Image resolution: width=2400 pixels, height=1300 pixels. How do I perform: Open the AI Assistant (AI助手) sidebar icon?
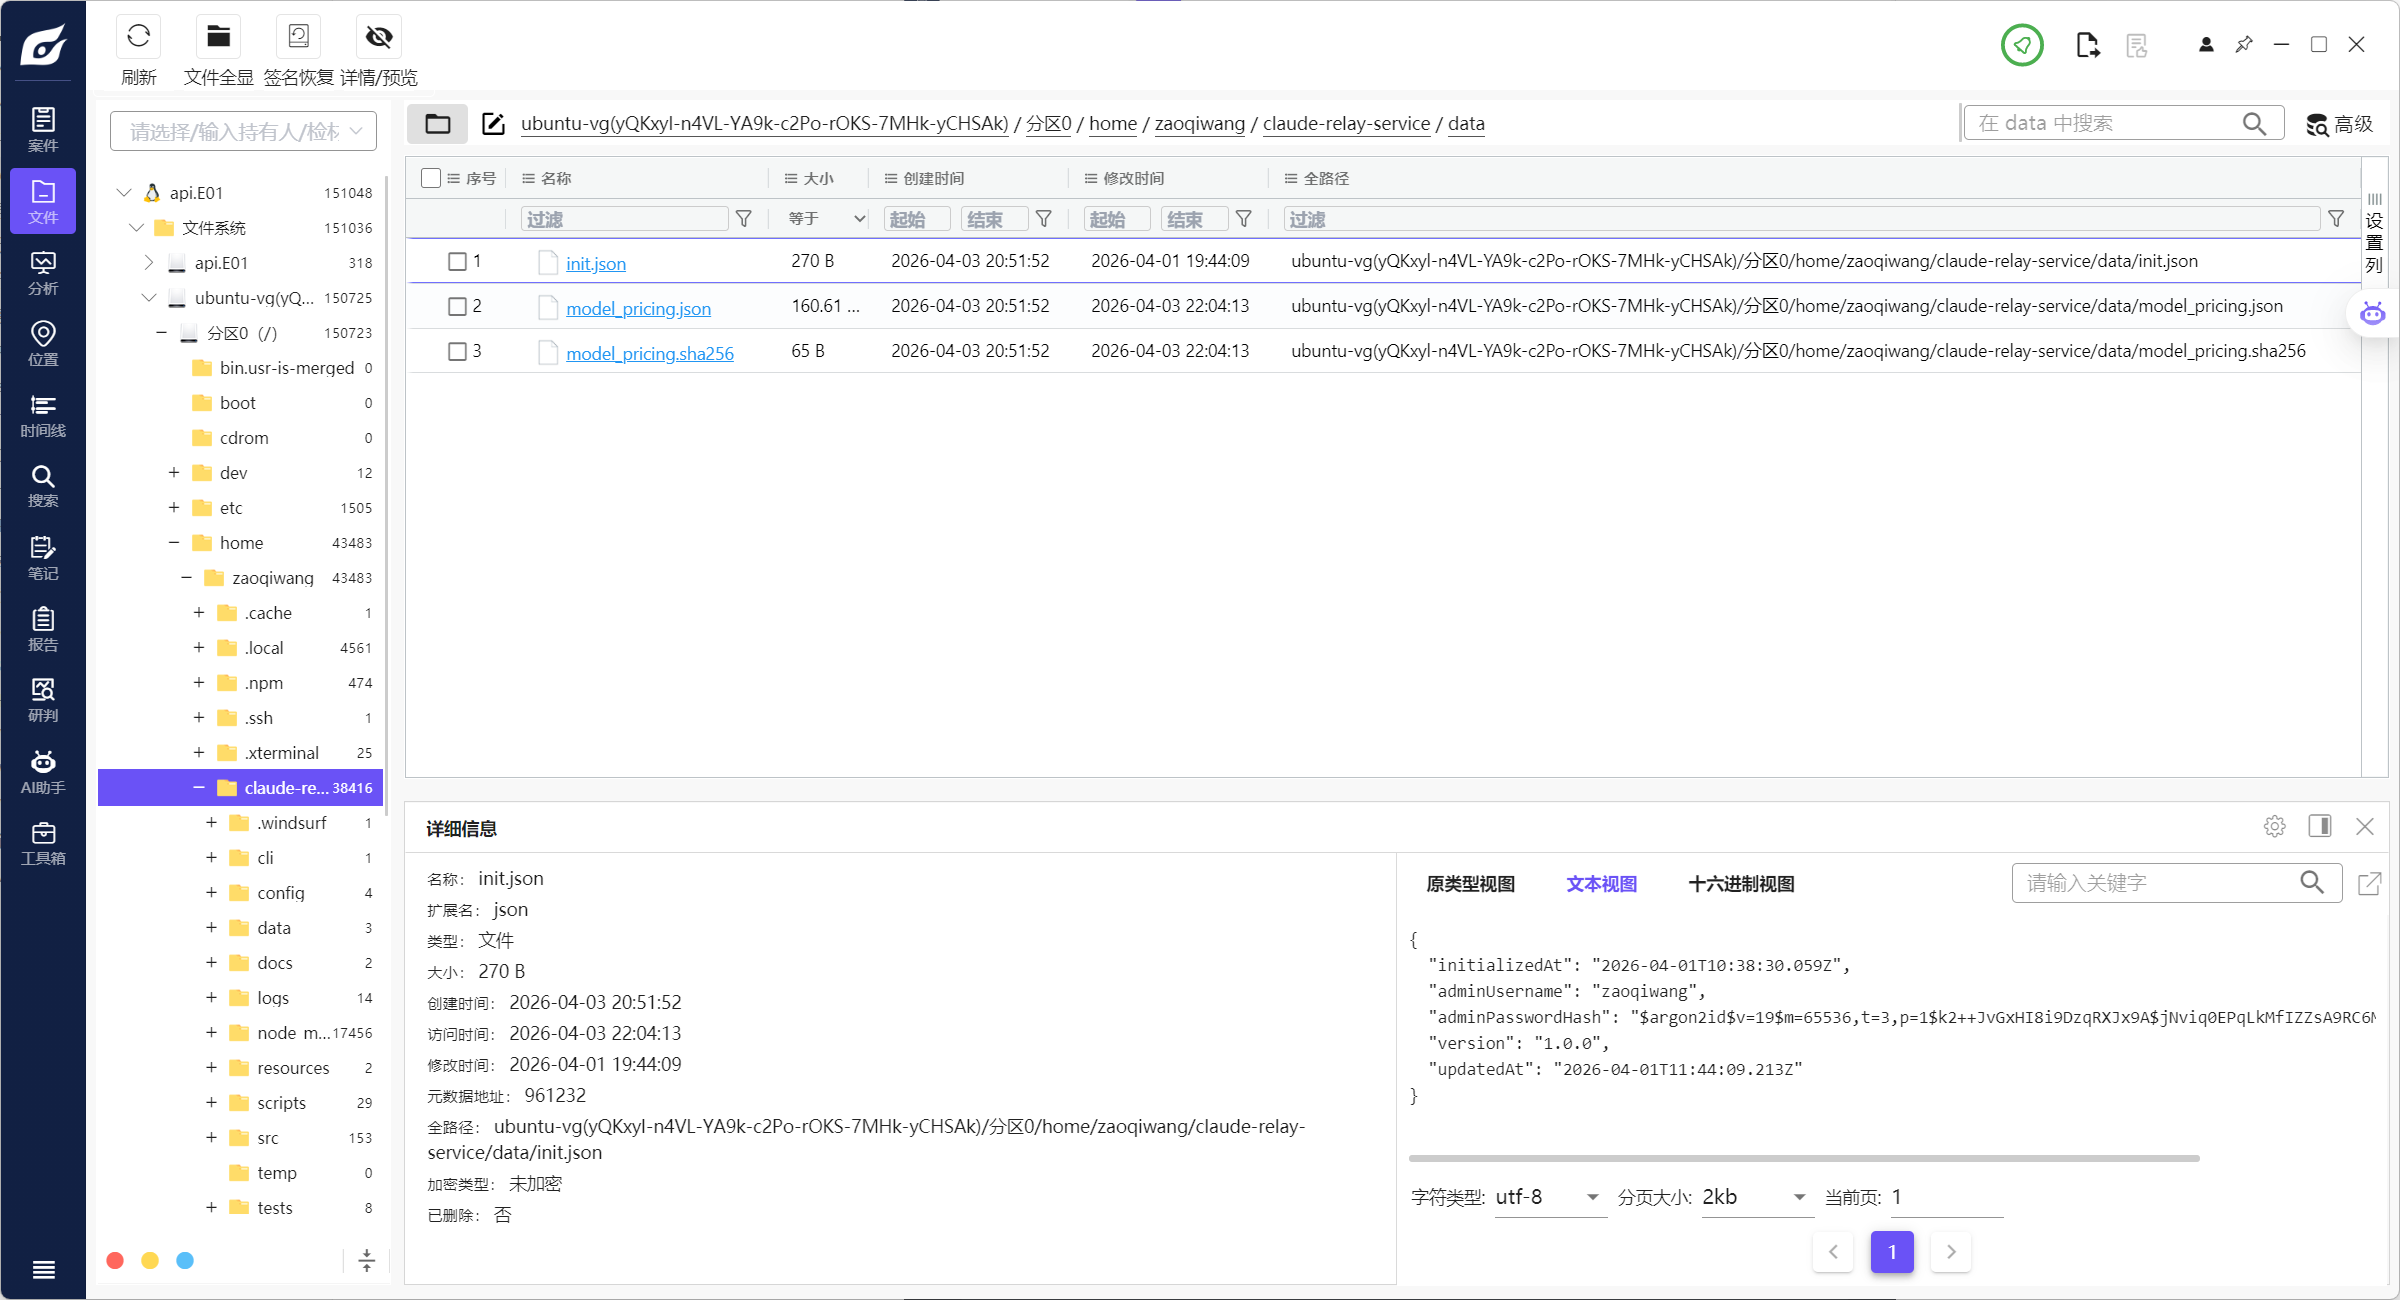[x=43, y=772]
